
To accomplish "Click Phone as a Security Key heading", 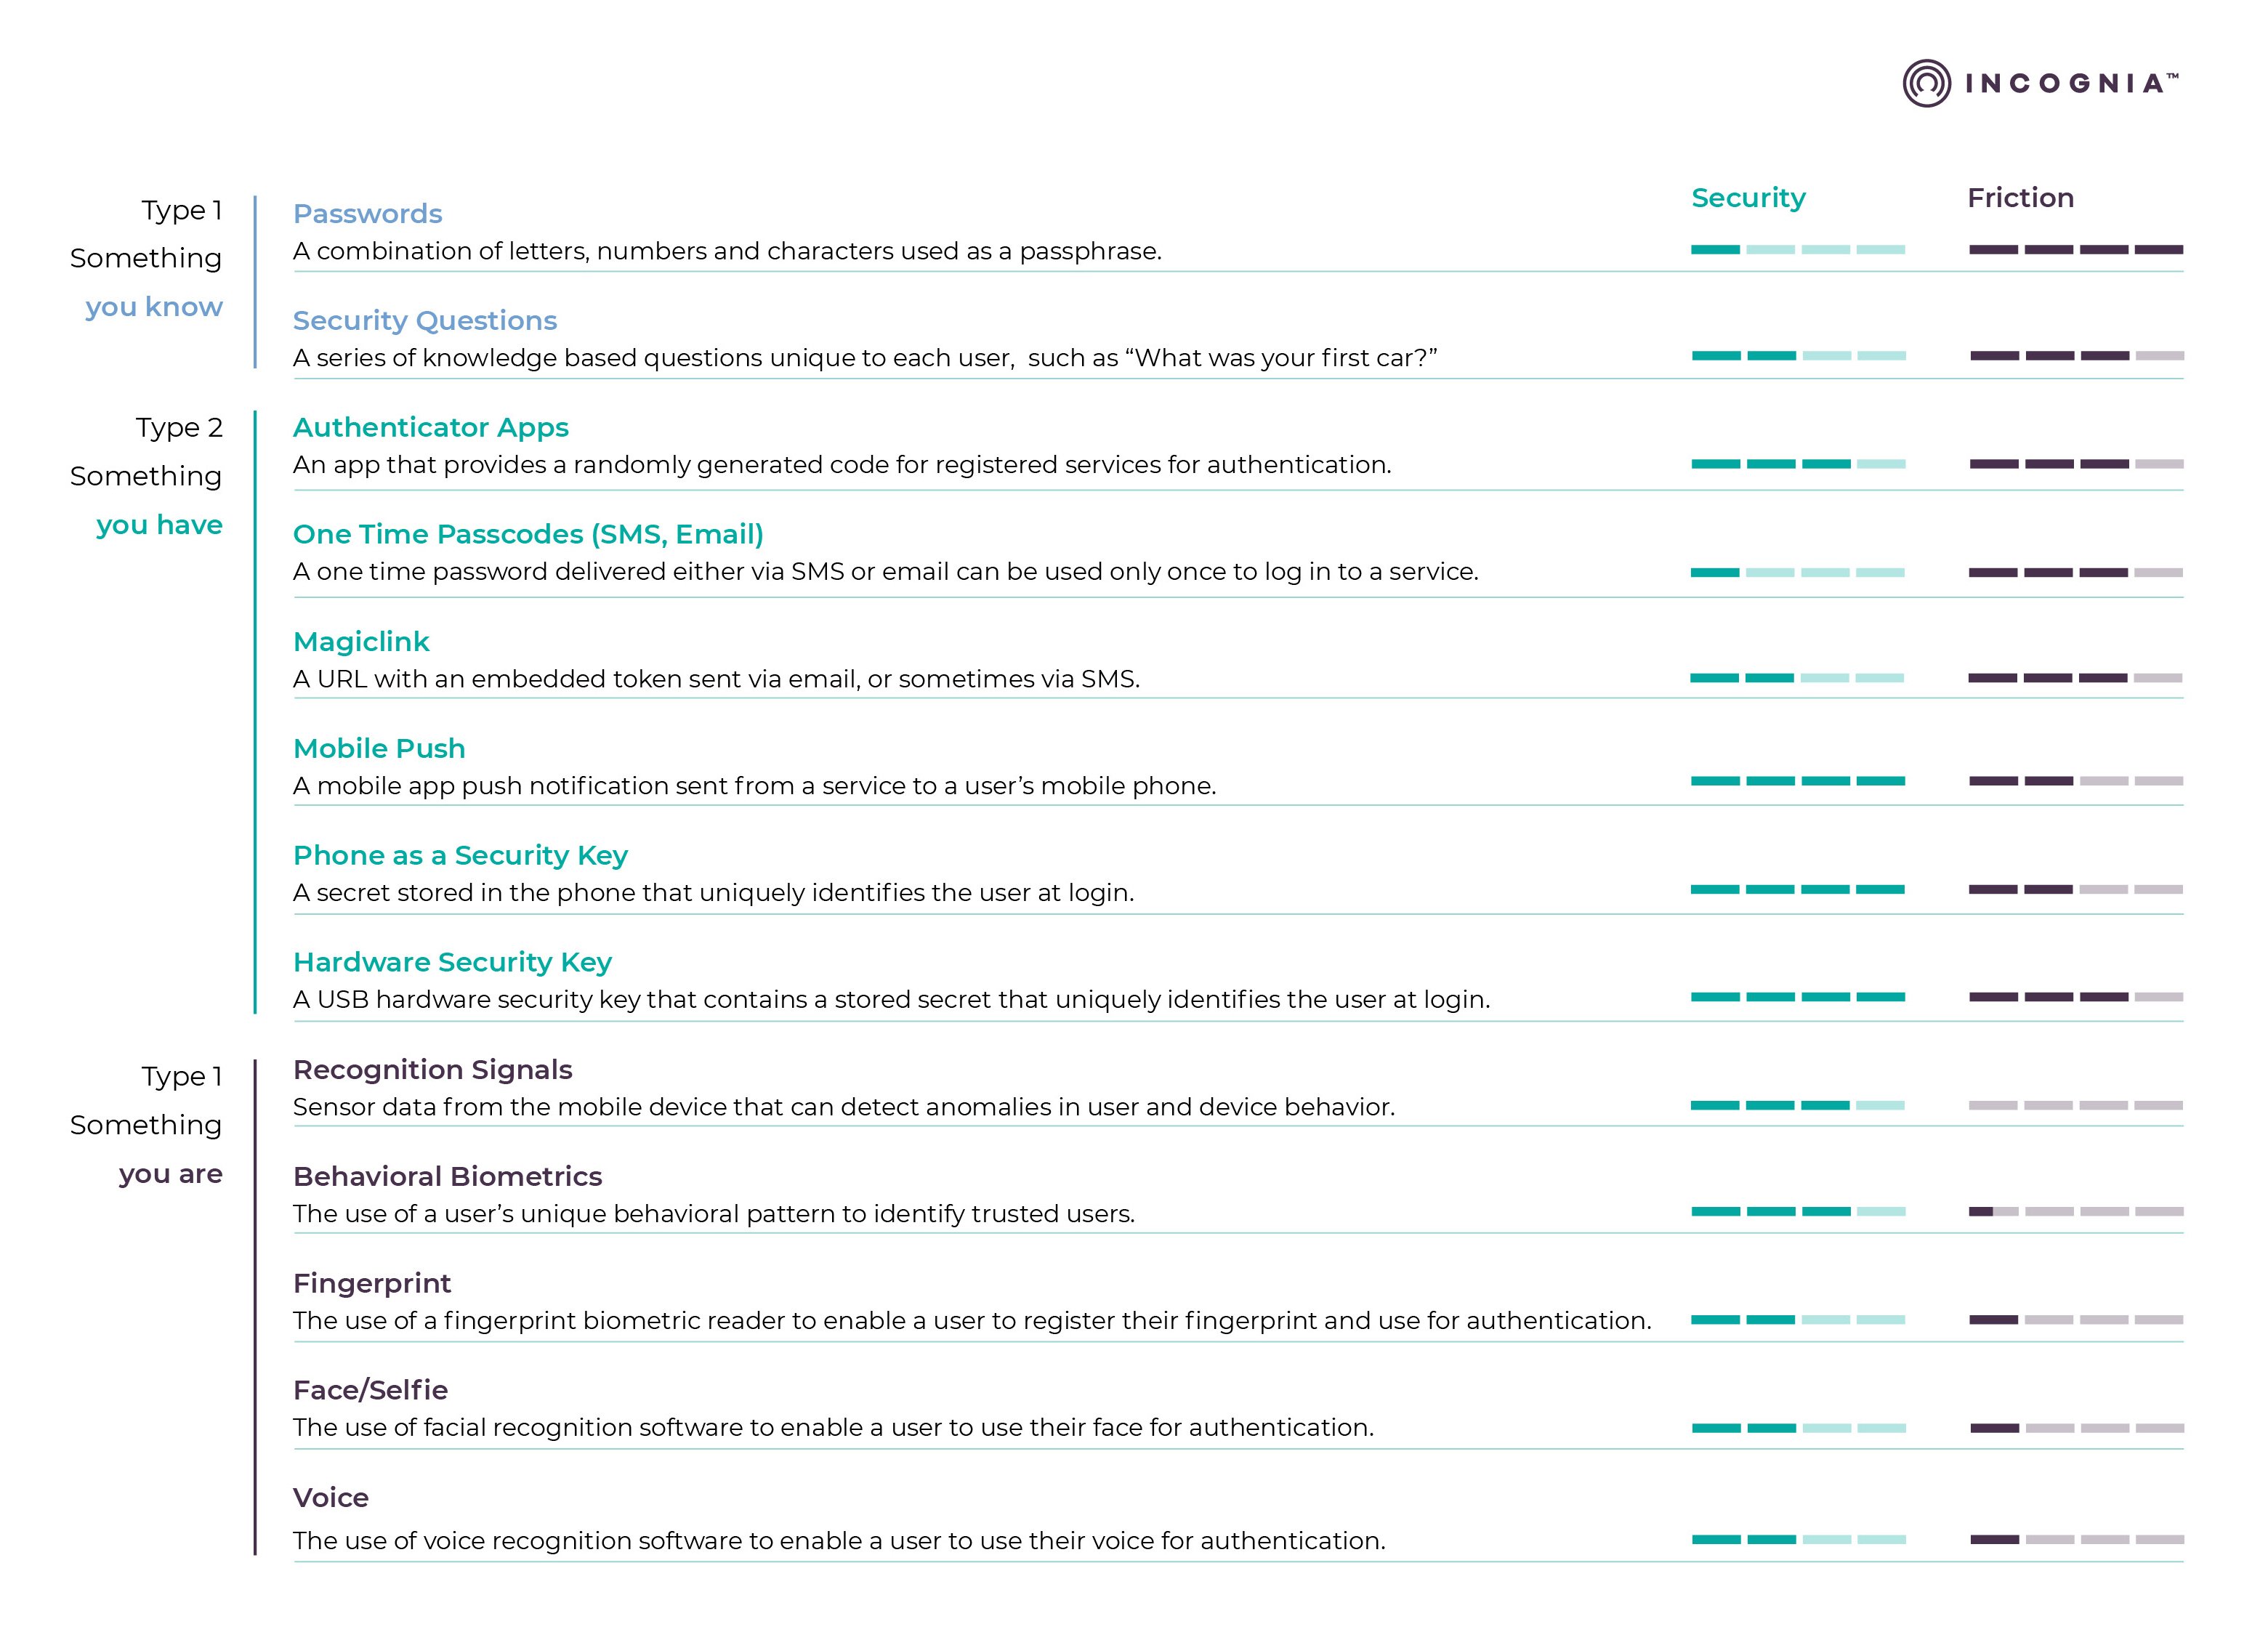I will pos(460,856).
